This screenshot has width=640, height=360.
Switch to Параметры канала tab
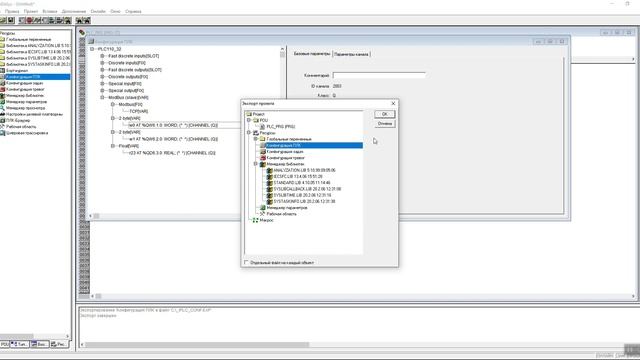[x=351, y=54]
